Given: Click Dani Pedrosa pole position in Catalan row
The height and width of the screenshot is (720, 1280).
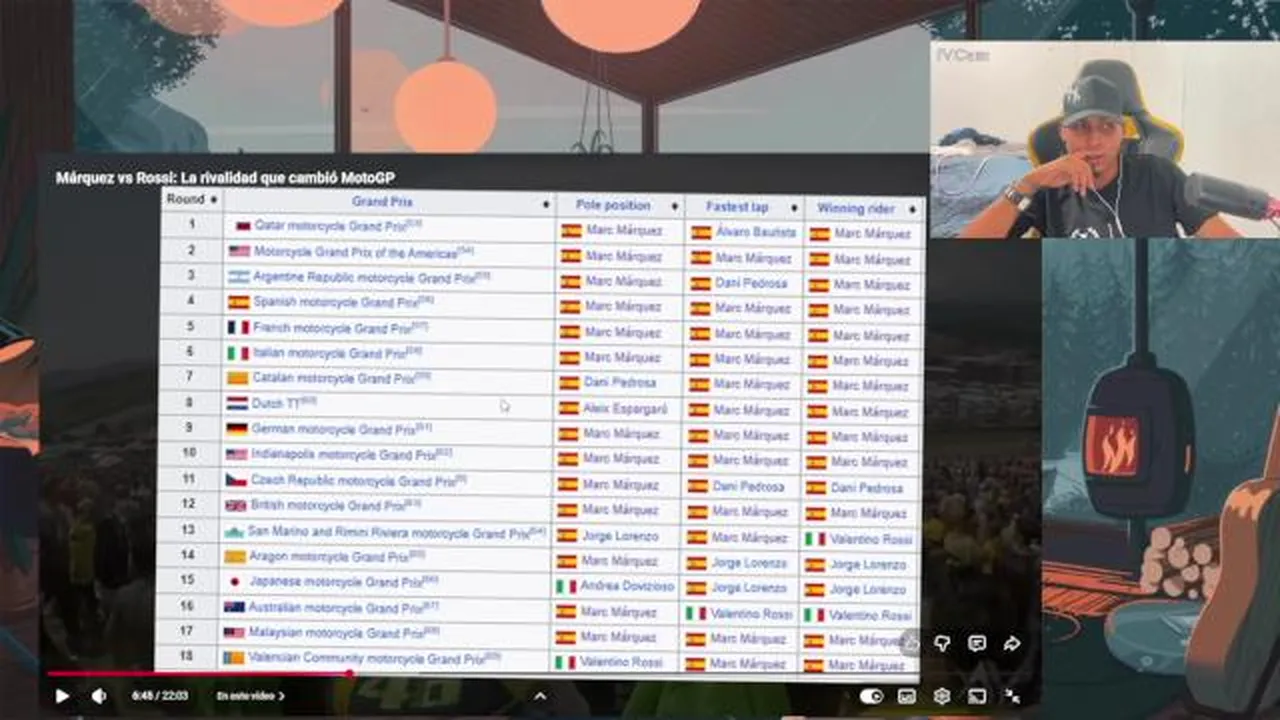Looking at the screenshot, I should pos(620,382).
